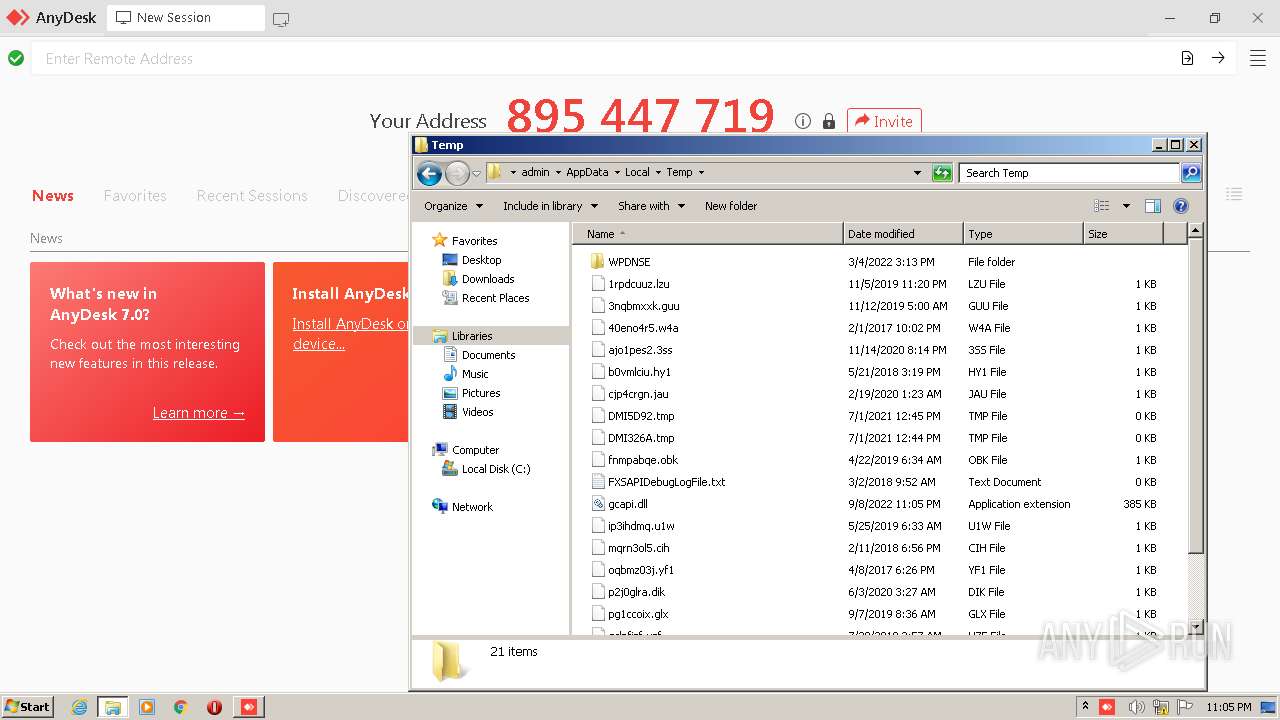This screenshot has height=720, width=1280.
Task: Switch to Recent Sessions tab
Action: click(x=252, y=196)
